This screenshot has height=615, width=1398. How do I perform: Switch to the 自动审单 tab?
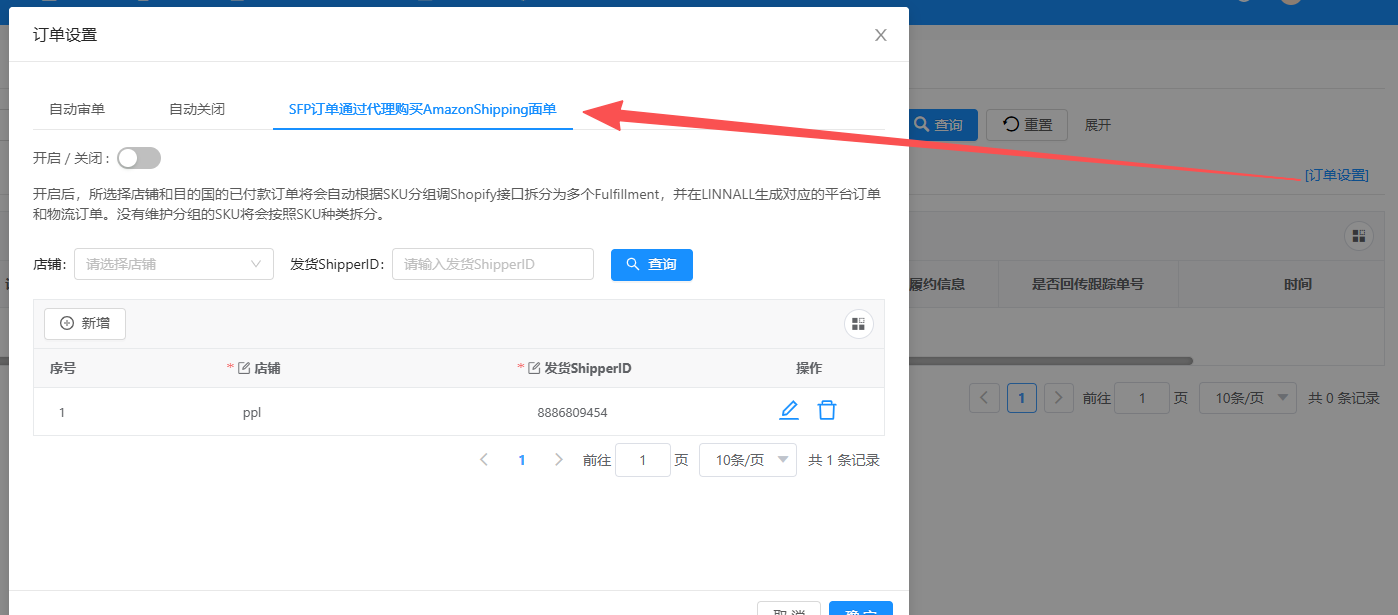click(77, 109)
